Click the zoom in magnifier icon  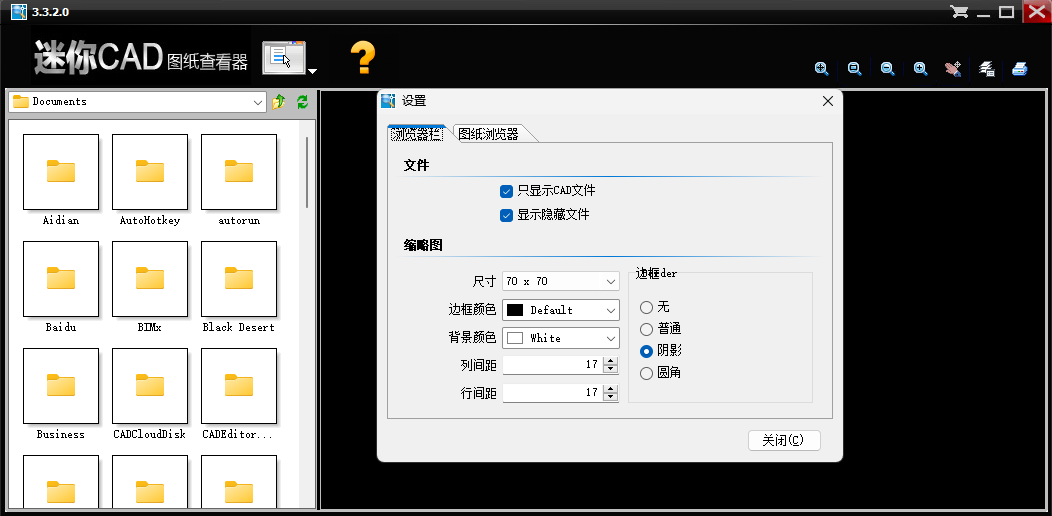coord(920,68)
